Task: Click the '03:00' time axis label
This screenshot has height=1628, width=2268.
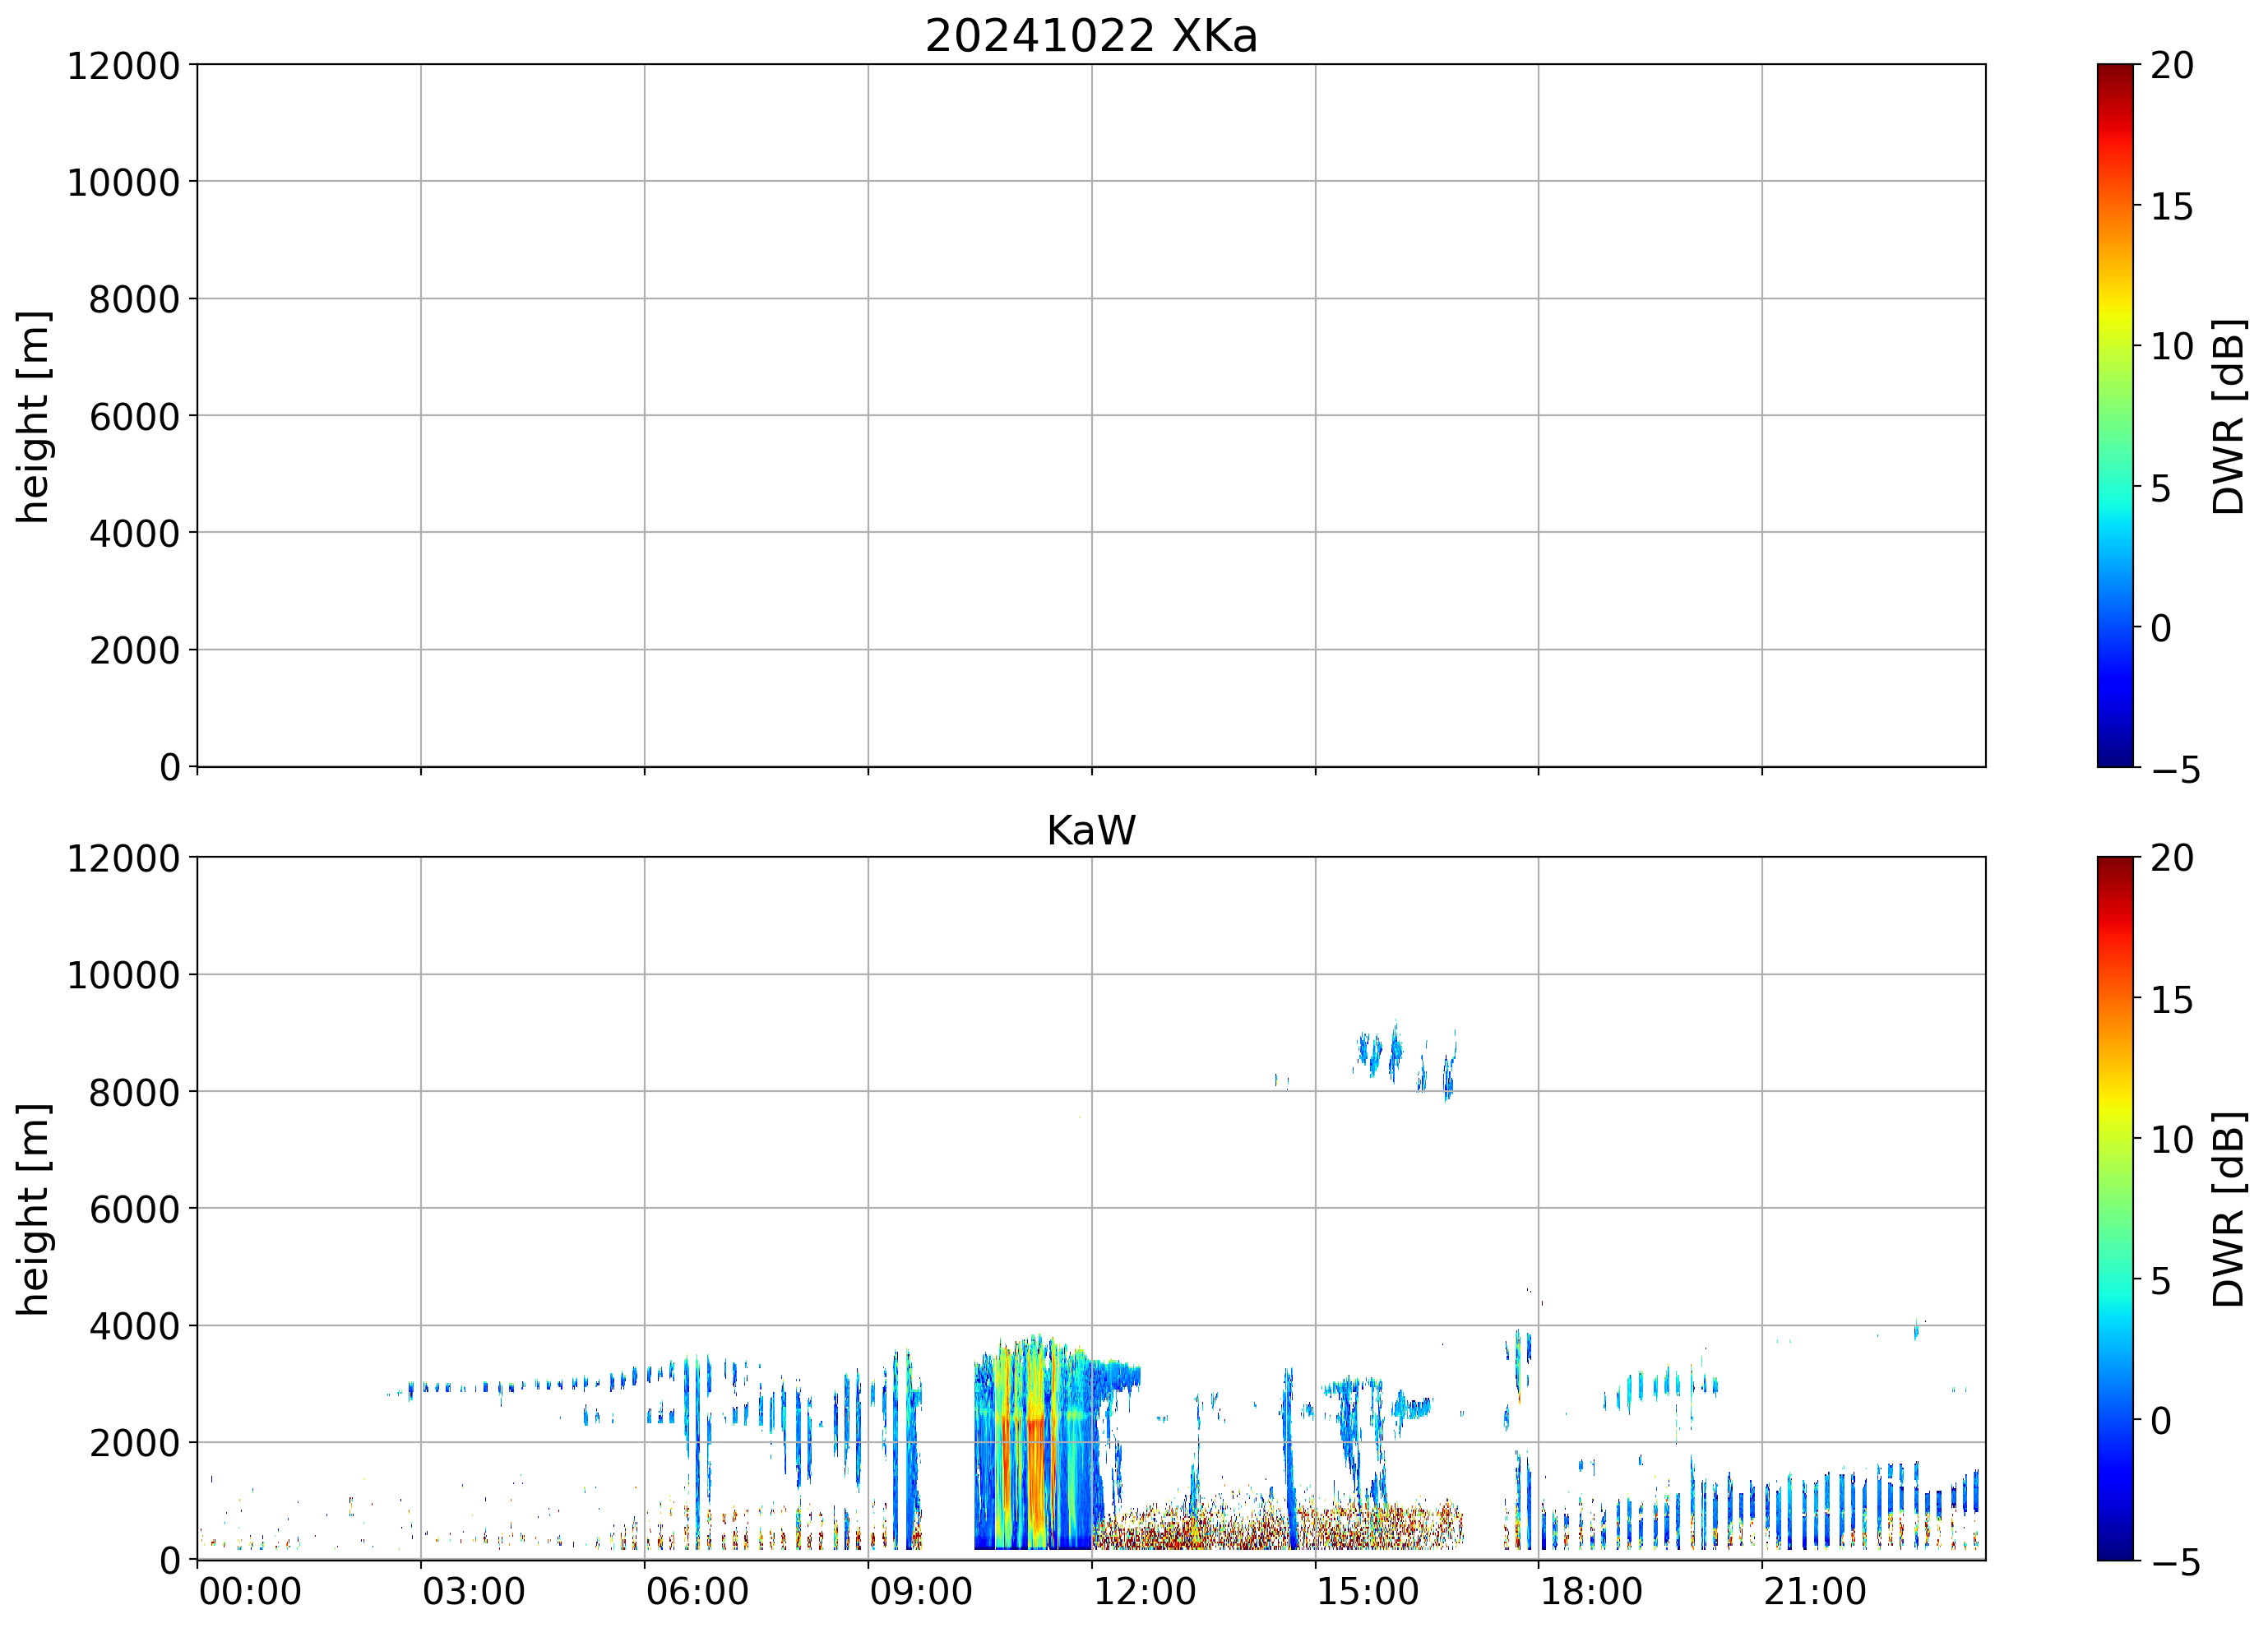Action: click(473, 1591)
